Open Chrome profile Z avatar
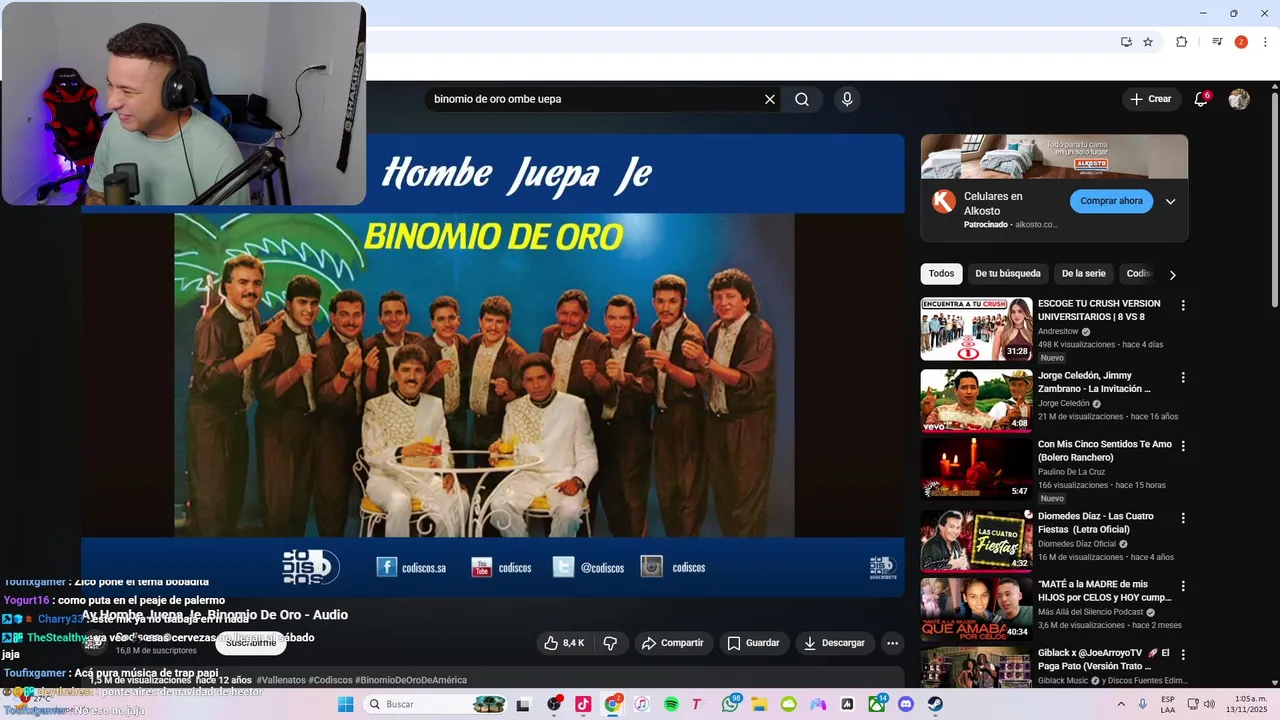Screen dimensions: 1280x720 [x=1241, y=42]
